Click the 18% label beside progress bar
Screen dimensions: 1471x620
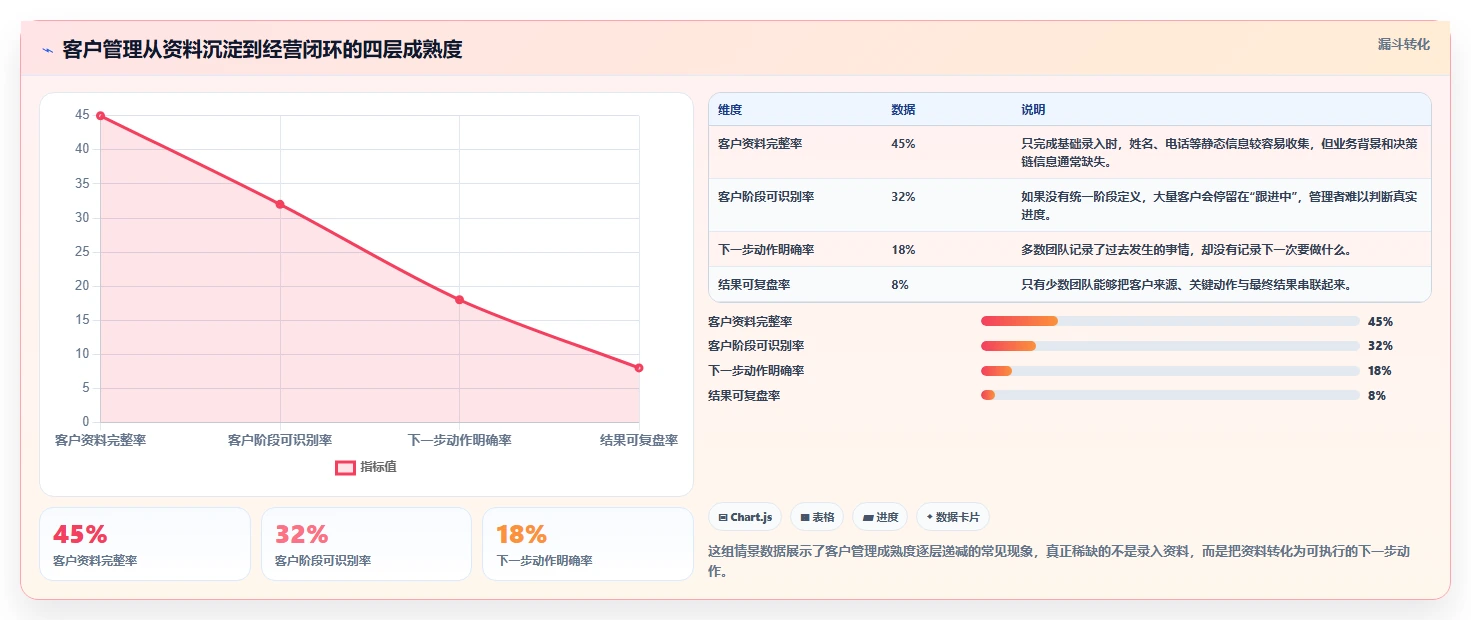click(1380, 371)
